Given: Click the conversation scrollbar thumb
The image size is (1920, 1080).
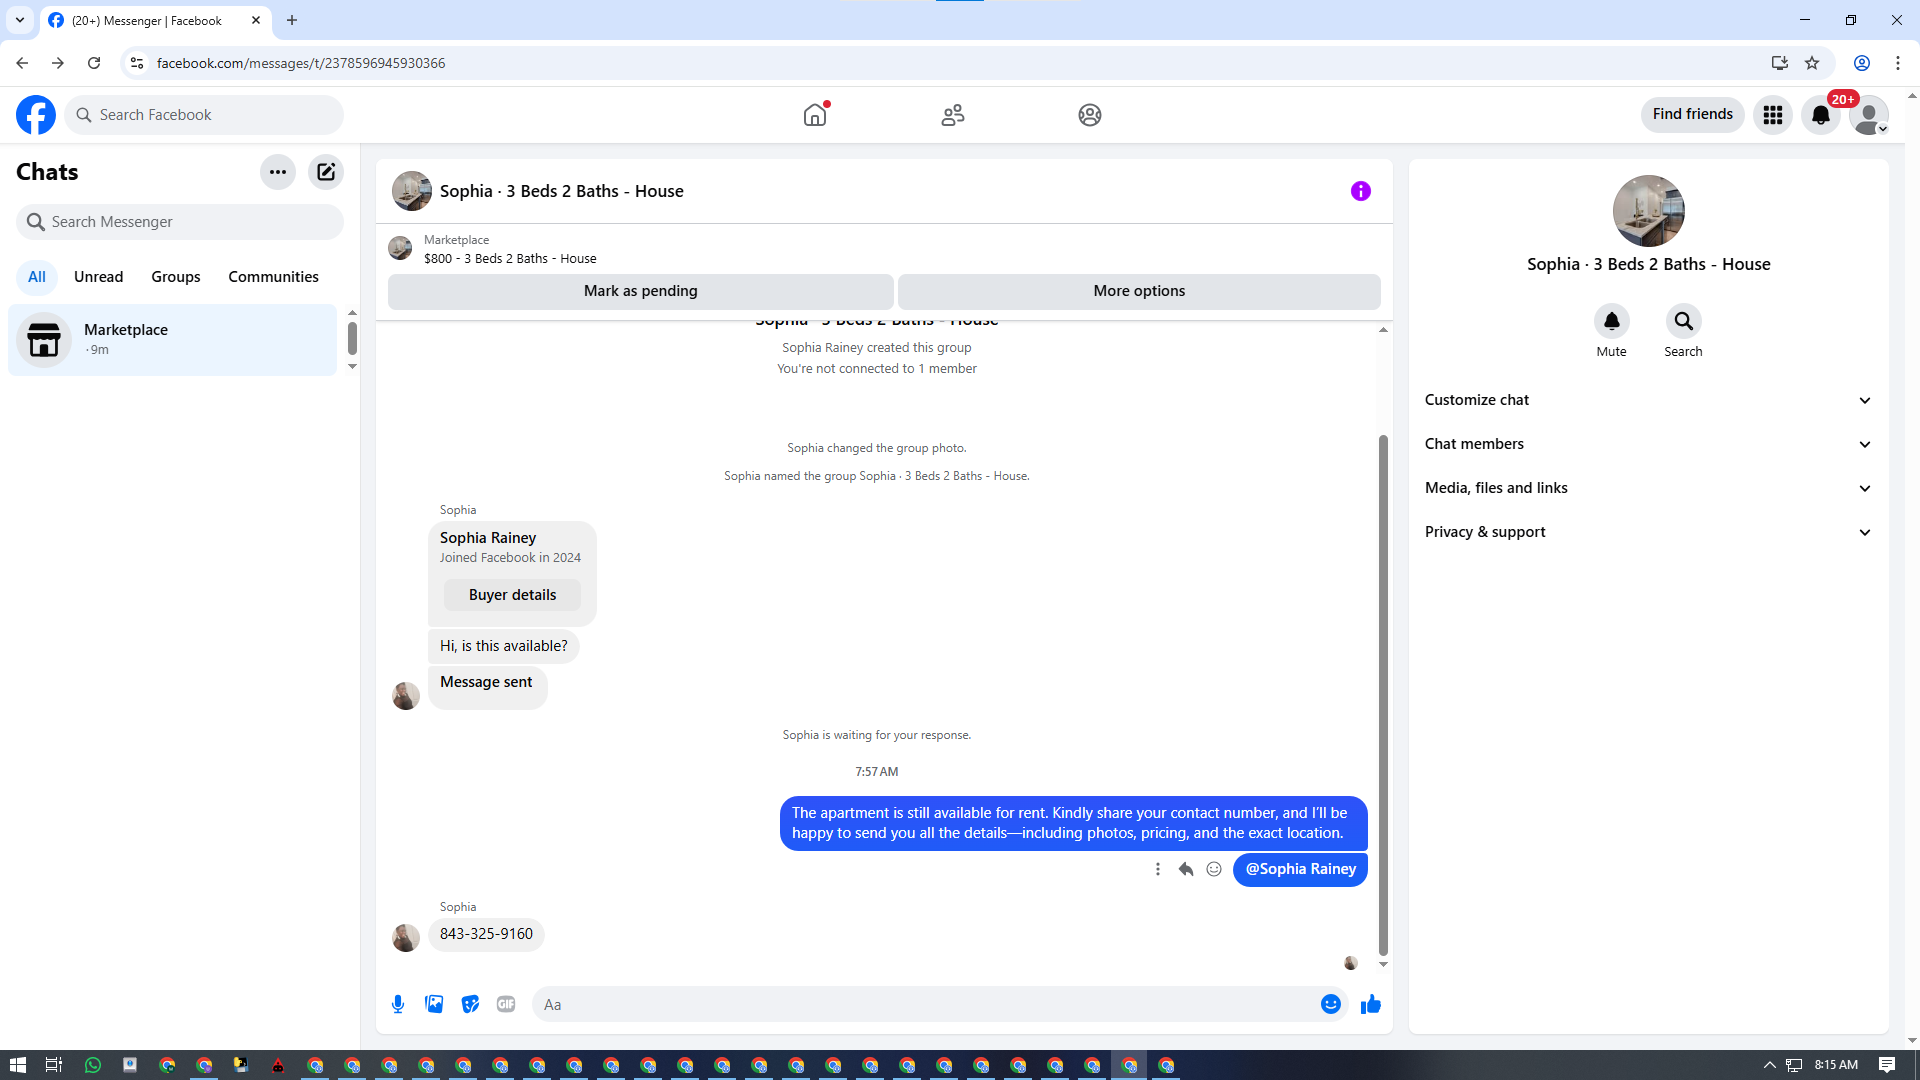Looking at the screenshot, I should click(x=1383, y=695).
